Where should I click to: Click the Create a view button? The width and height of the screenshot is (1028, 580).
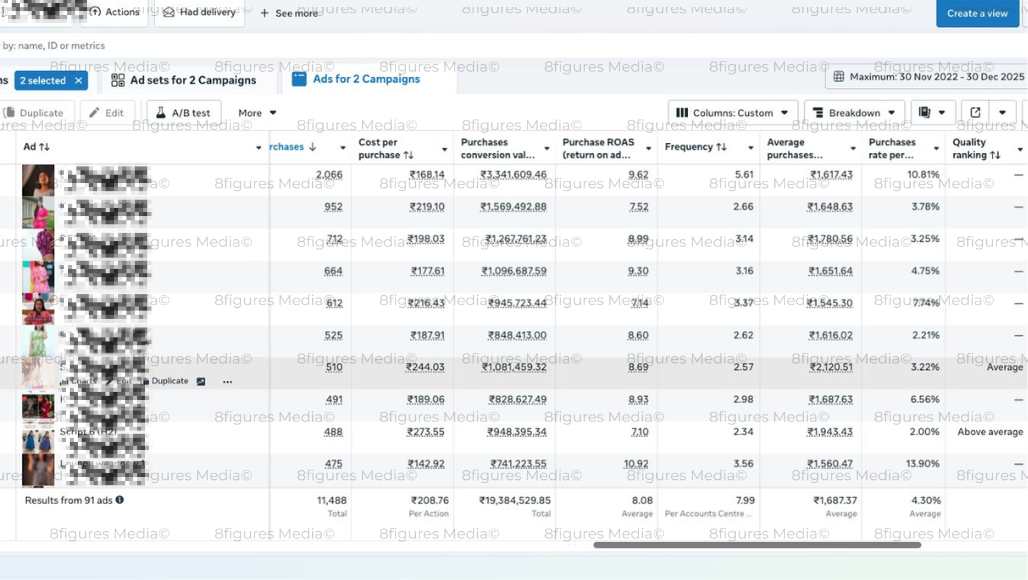(x=976, y=13)
